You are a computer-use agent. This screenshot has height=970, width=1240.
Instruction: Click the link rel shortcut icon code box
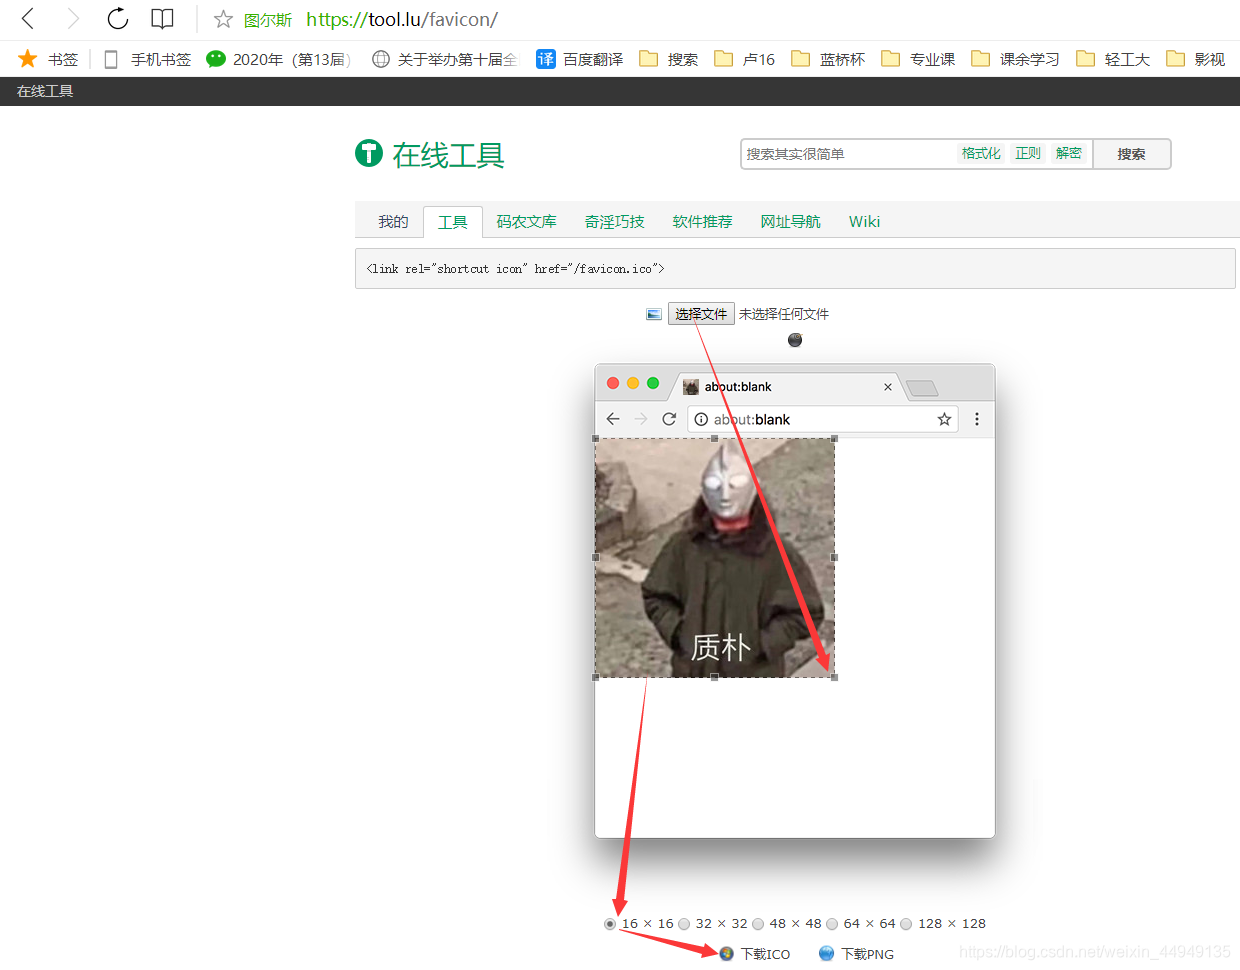click(795, 268)
